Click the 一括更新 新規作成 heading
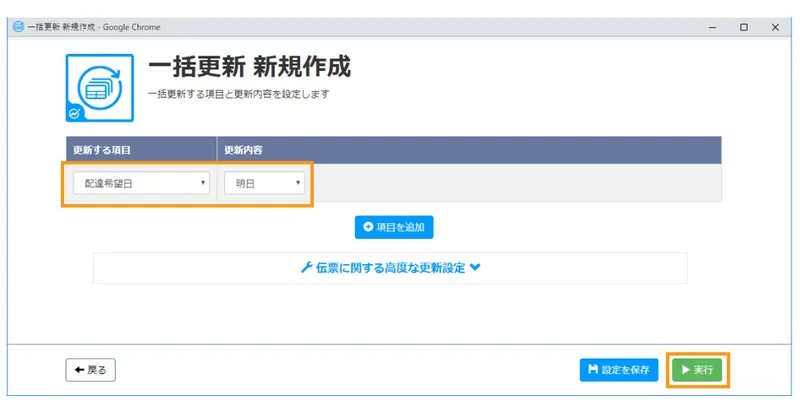Screen dimensions: 800x417 point(249,67)
